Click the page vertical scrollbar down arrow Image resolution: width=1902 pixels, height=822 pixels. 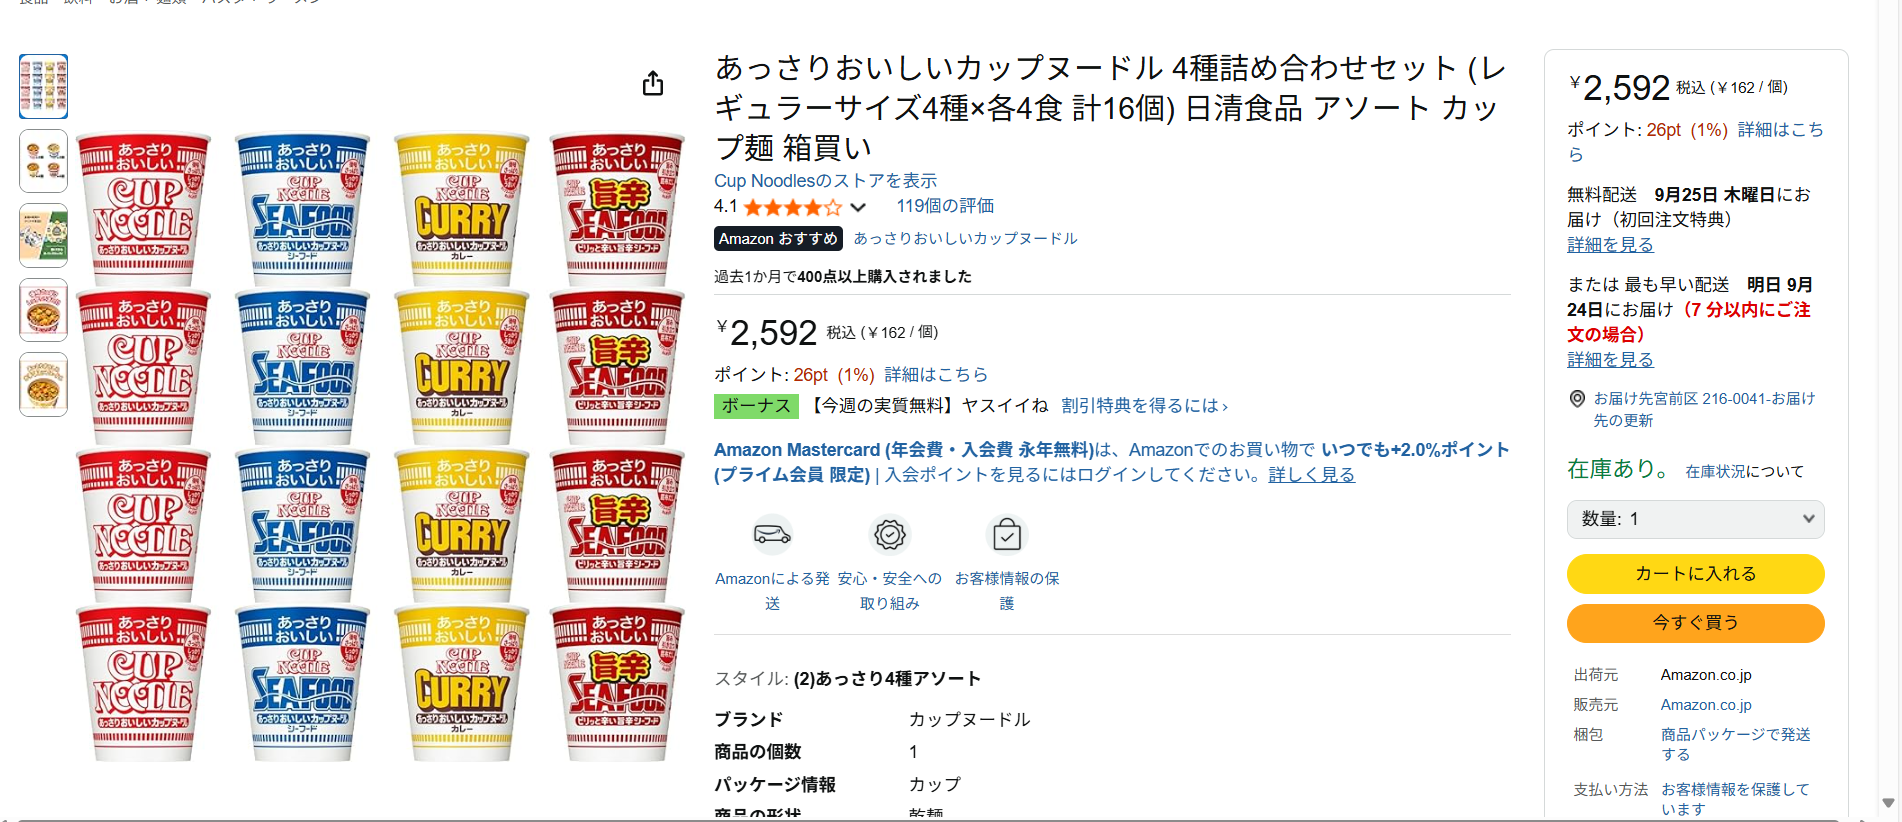pyautogui.click(x=1888, y=803)
